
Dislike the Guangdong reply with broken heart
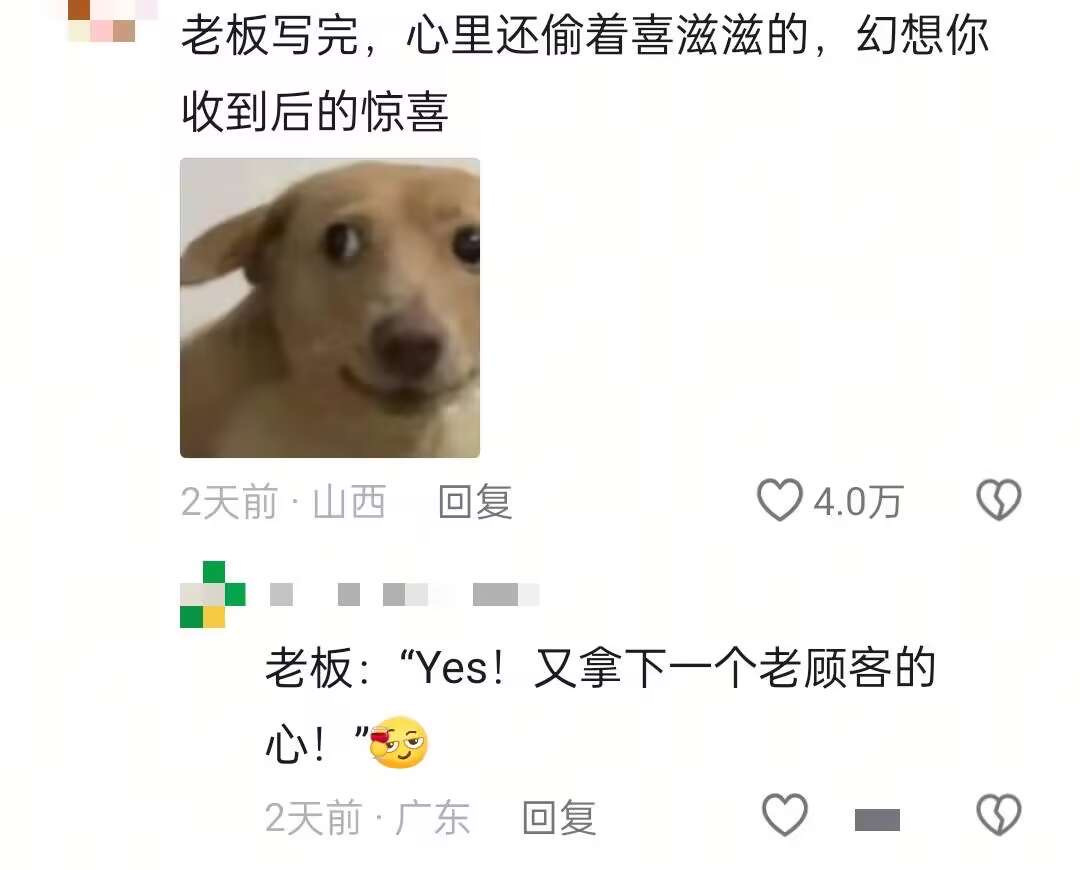pos(999,815)
